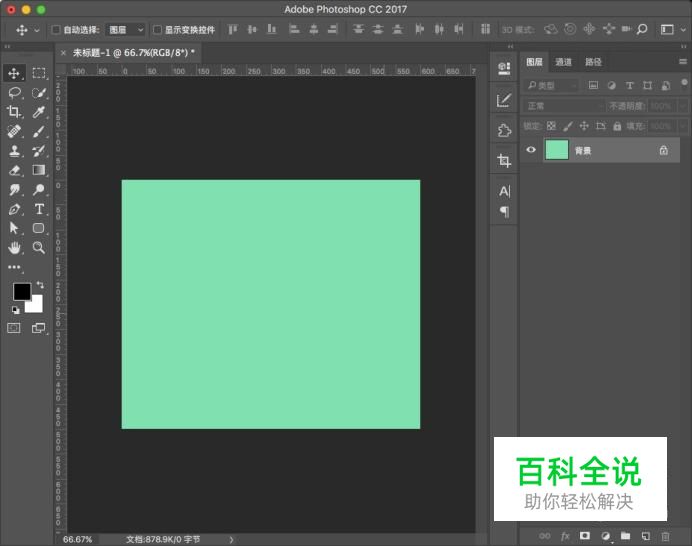Open the 正常 blend mode dropdown

coord(564,106)
